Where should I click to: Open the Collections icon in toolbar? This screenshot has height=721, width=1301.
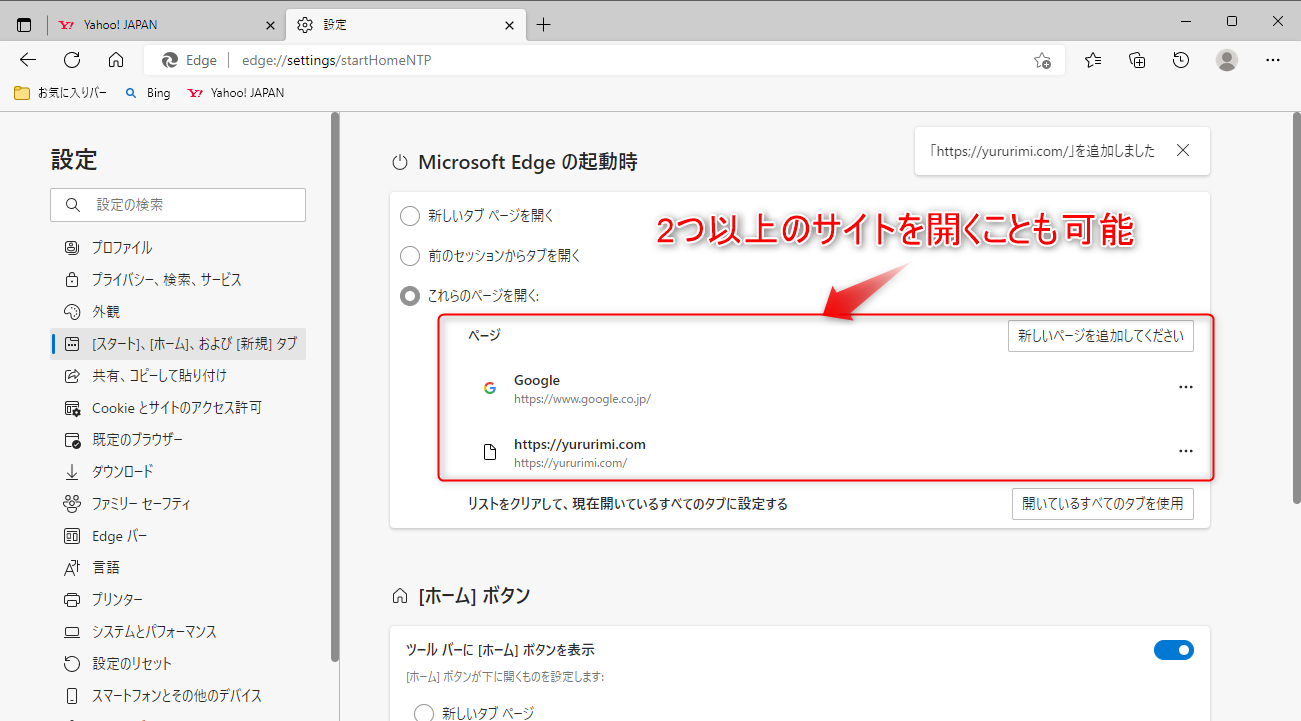(1137, 60)
